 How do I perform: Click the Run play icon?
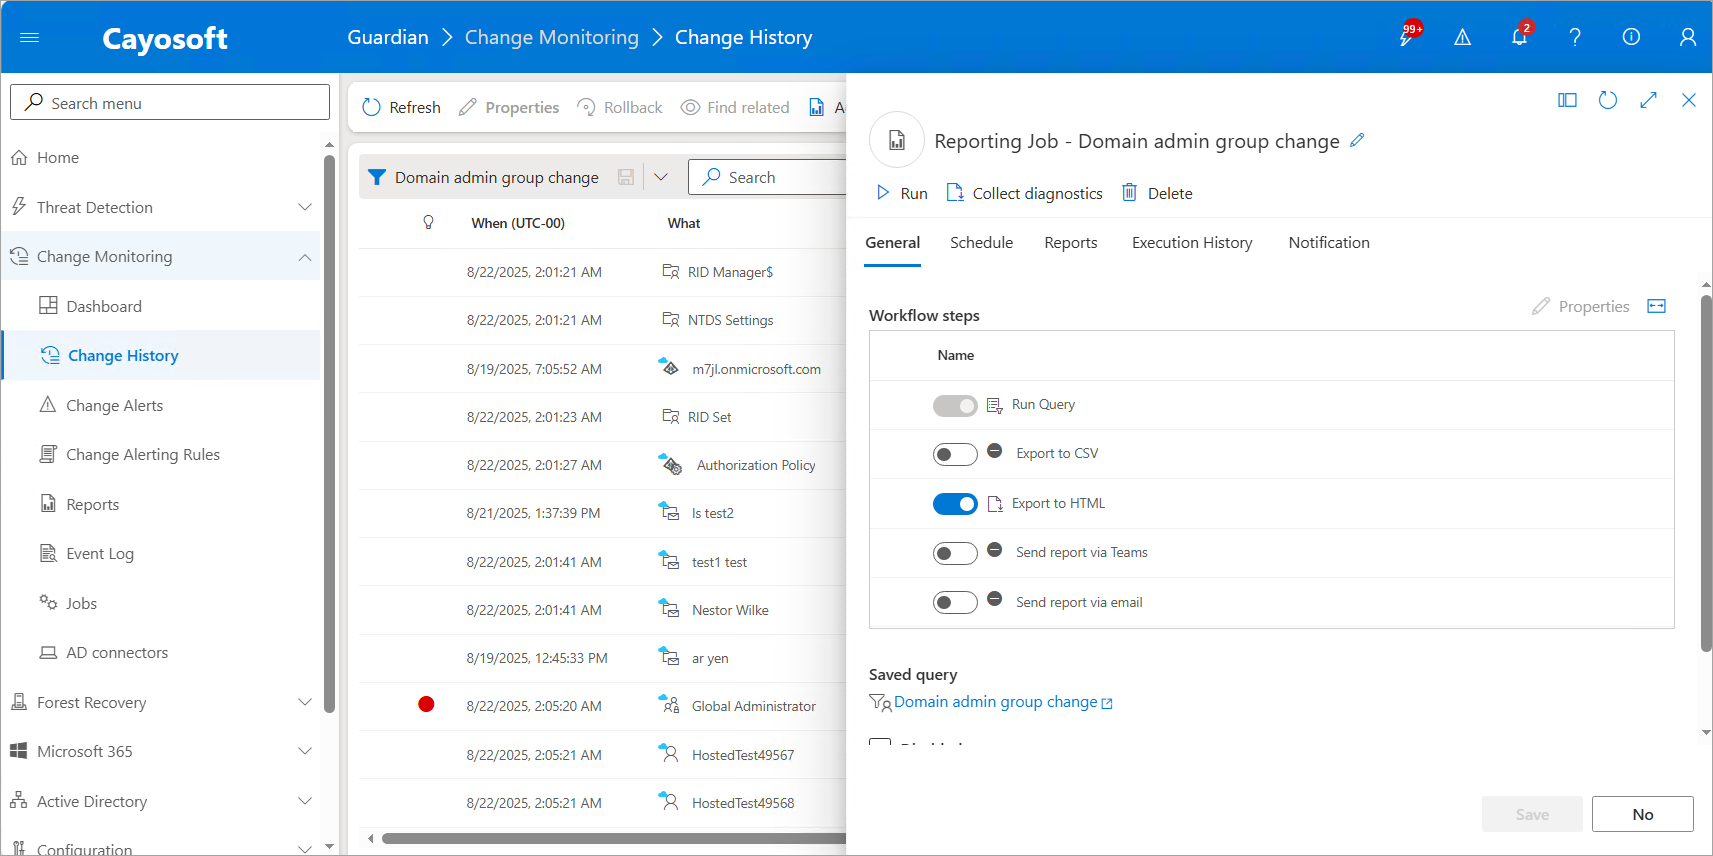pos(883,192)
